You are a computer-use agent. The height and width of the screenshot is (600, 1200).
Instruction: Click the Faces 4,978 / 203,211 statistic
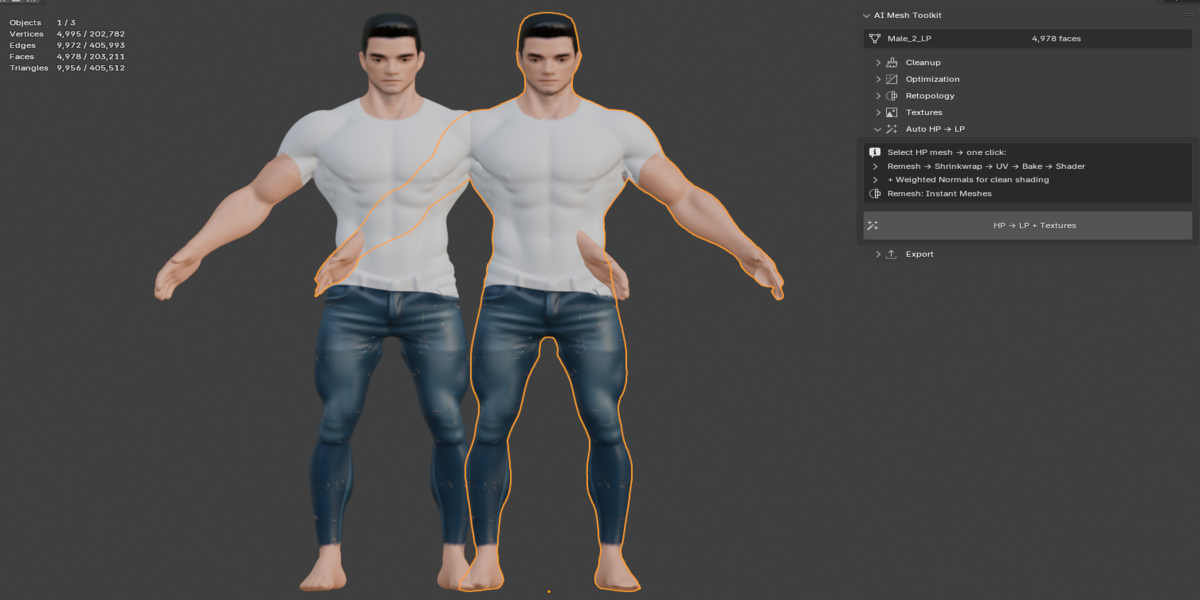[x=67, y=56]
